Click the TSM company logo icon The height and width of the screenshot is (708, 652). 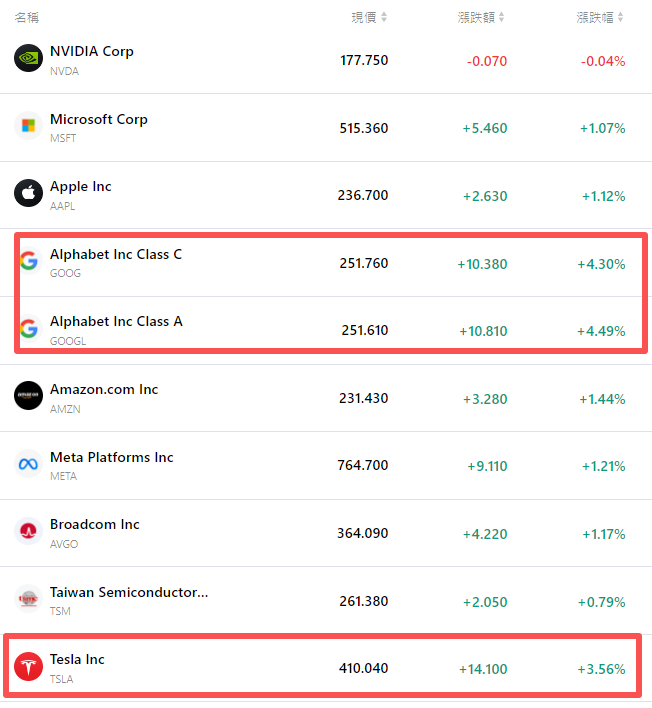click(28, 599)
